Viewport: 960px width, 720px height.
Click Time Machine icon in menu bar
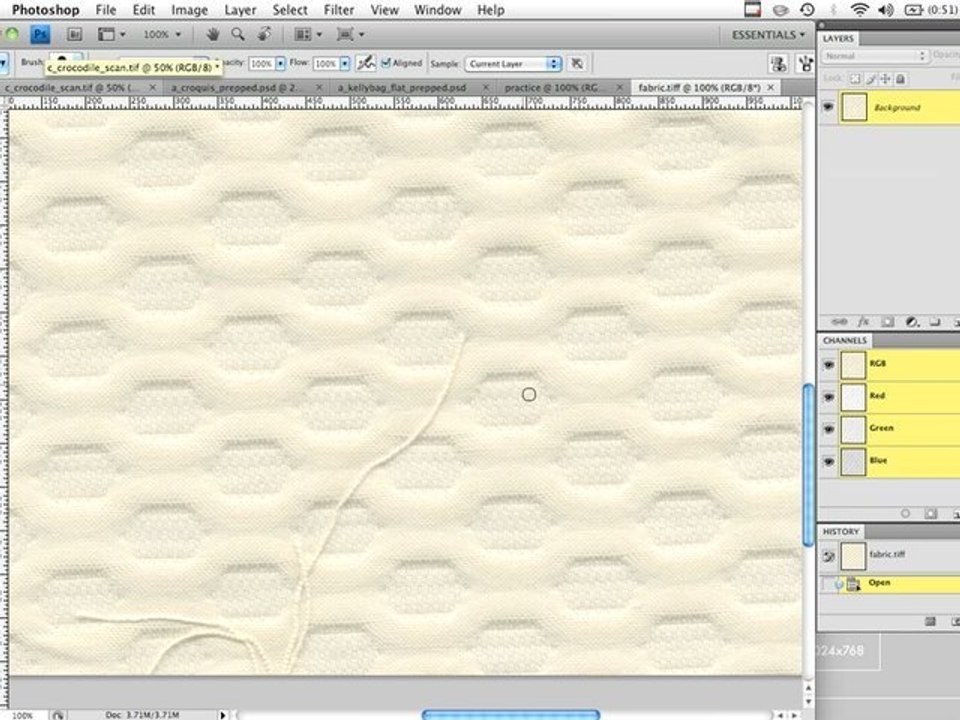[807, 9]
